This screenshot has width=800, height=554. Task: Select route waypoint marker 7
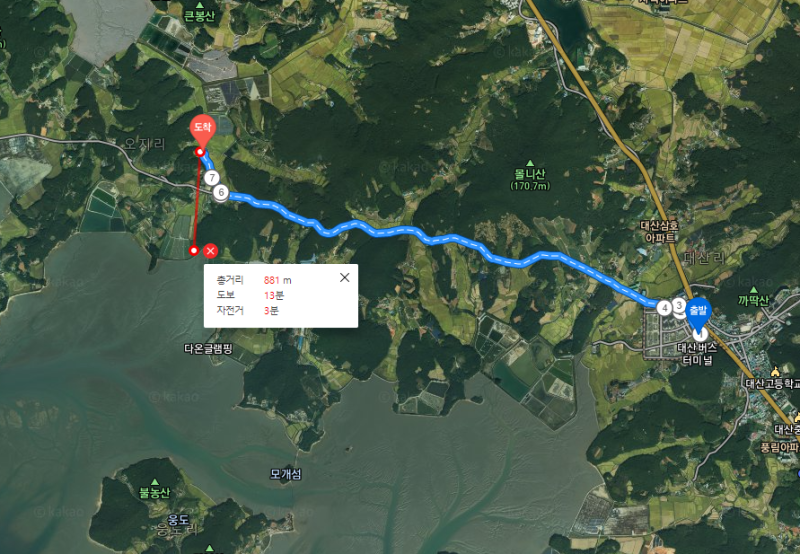212,178
